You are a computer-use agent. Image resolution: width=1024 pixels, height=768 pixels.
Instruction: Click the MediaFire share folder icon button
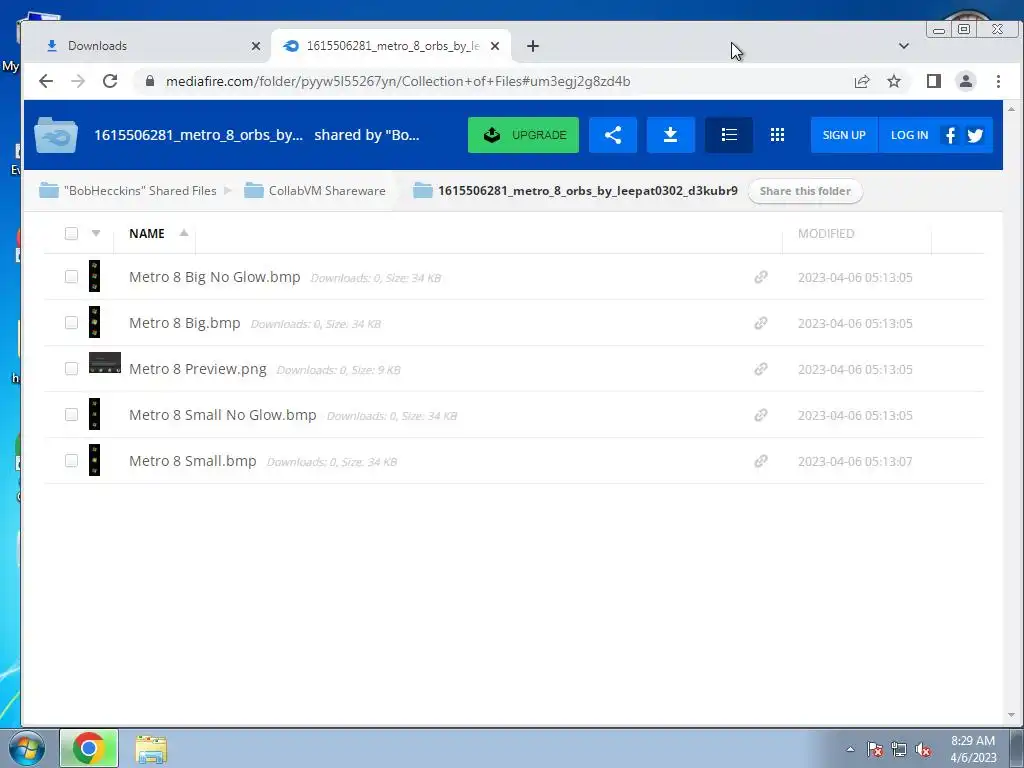click(613, 135)
